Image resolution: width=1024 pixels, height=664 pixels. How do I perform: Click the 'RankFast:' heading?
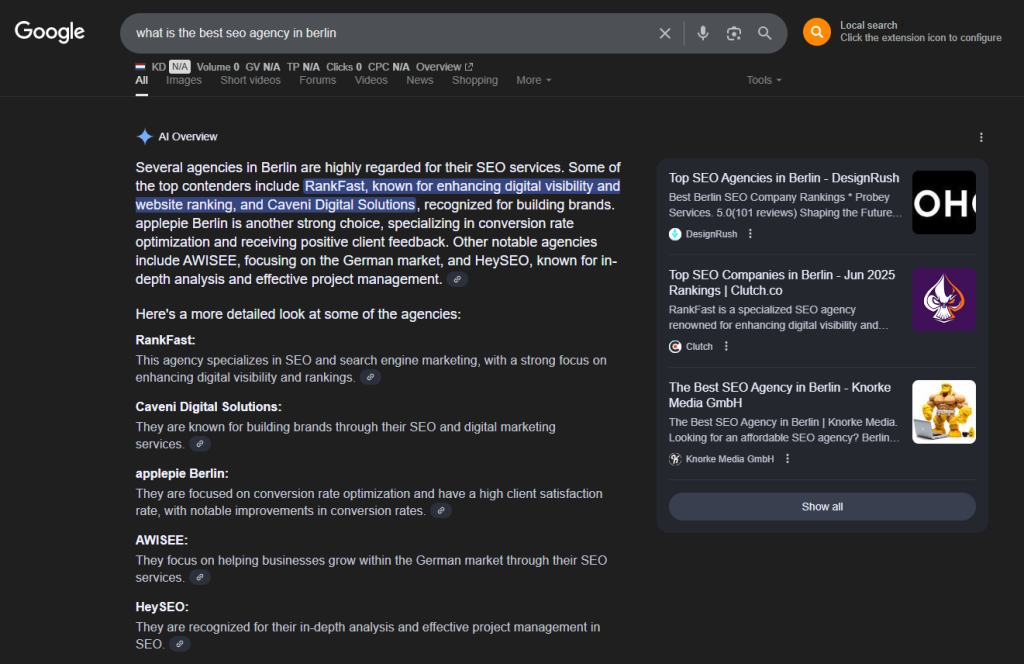click(165, 340)
